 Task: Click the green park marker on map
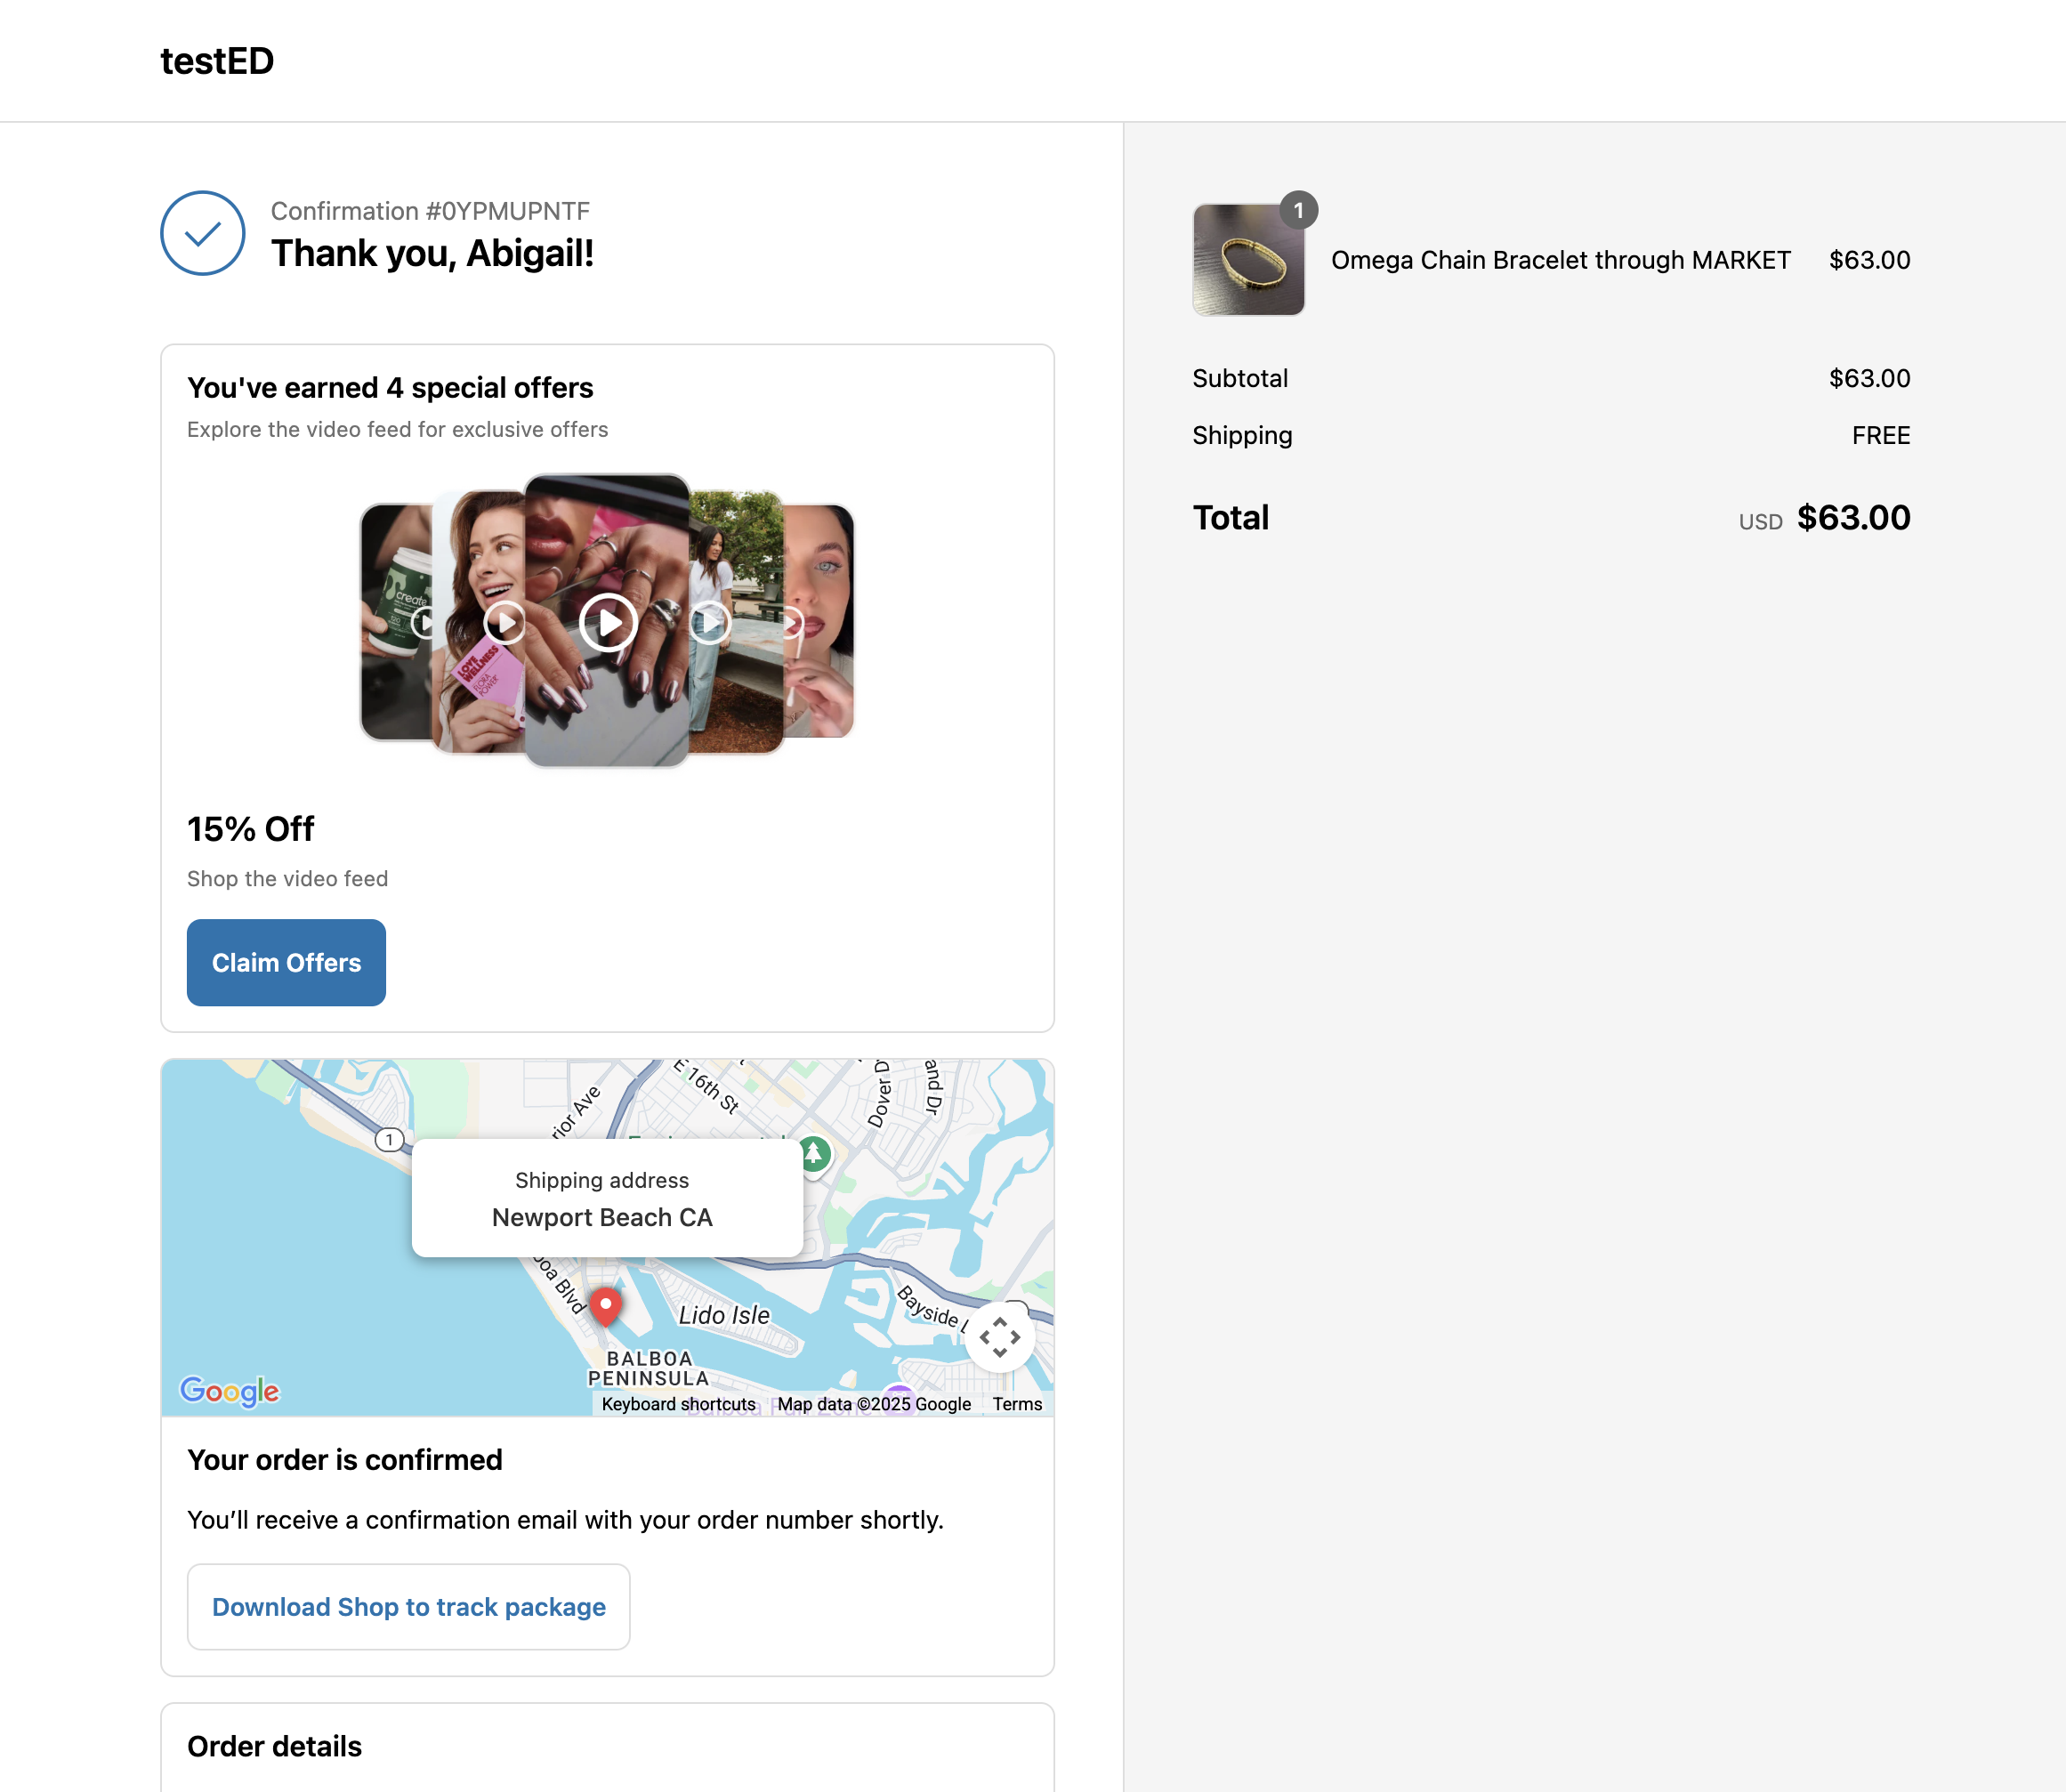pos(814,1154)
